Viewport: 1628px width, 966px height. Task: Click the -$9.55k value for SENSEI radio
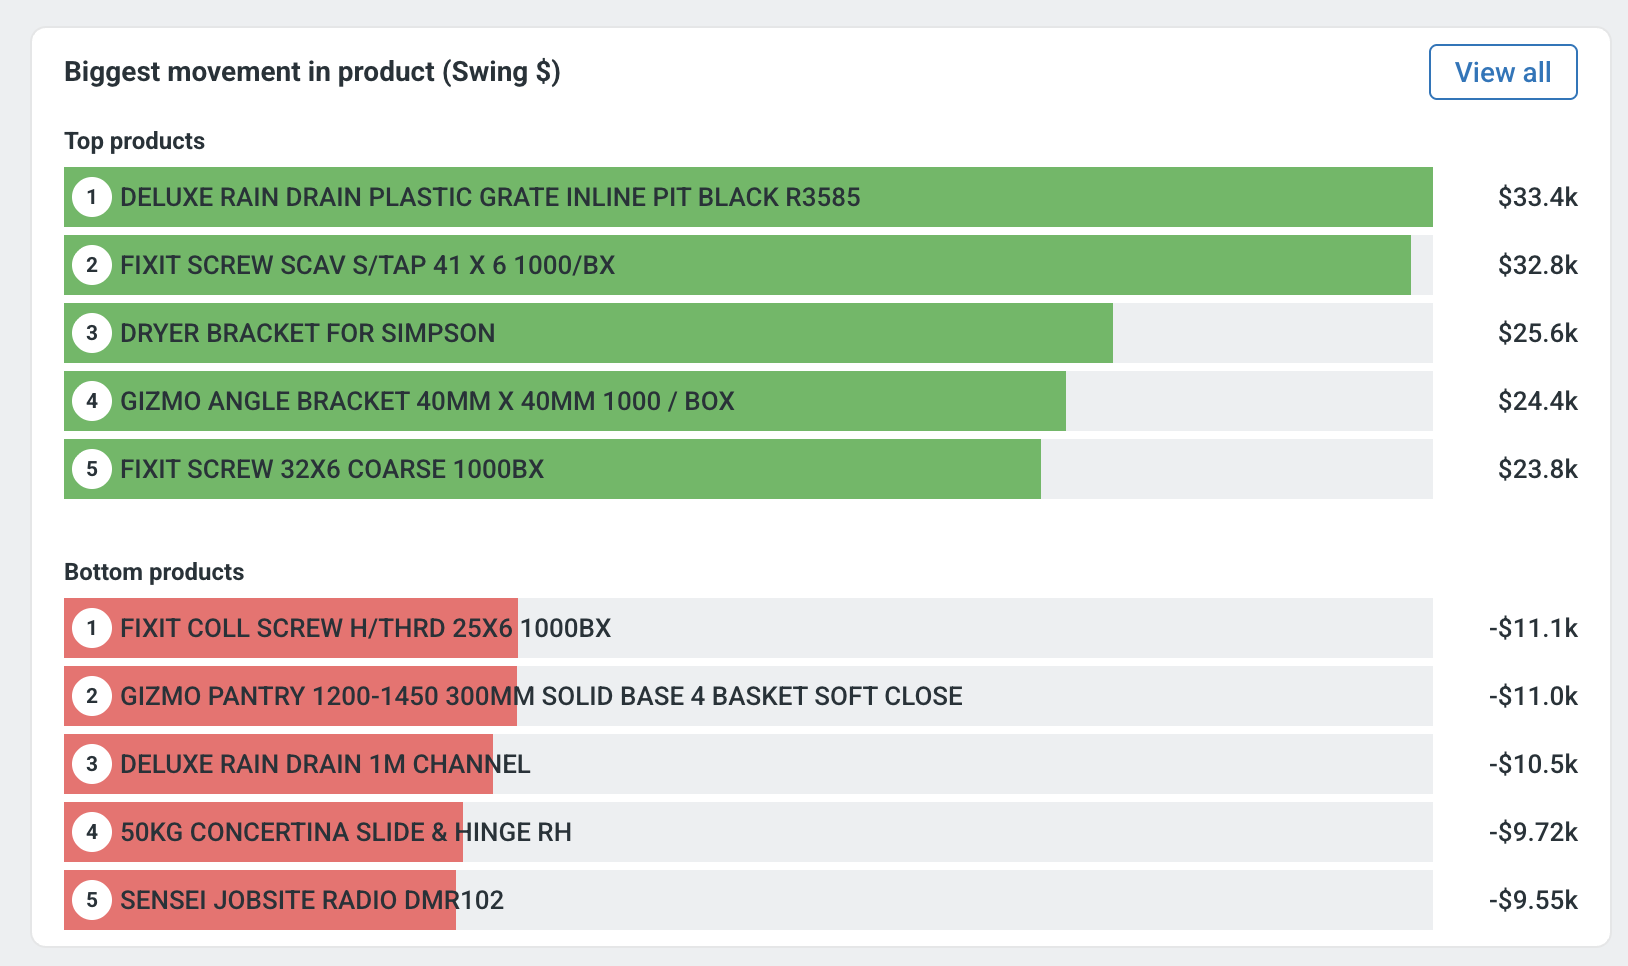pyautogui.click(x=1532, y=900)
